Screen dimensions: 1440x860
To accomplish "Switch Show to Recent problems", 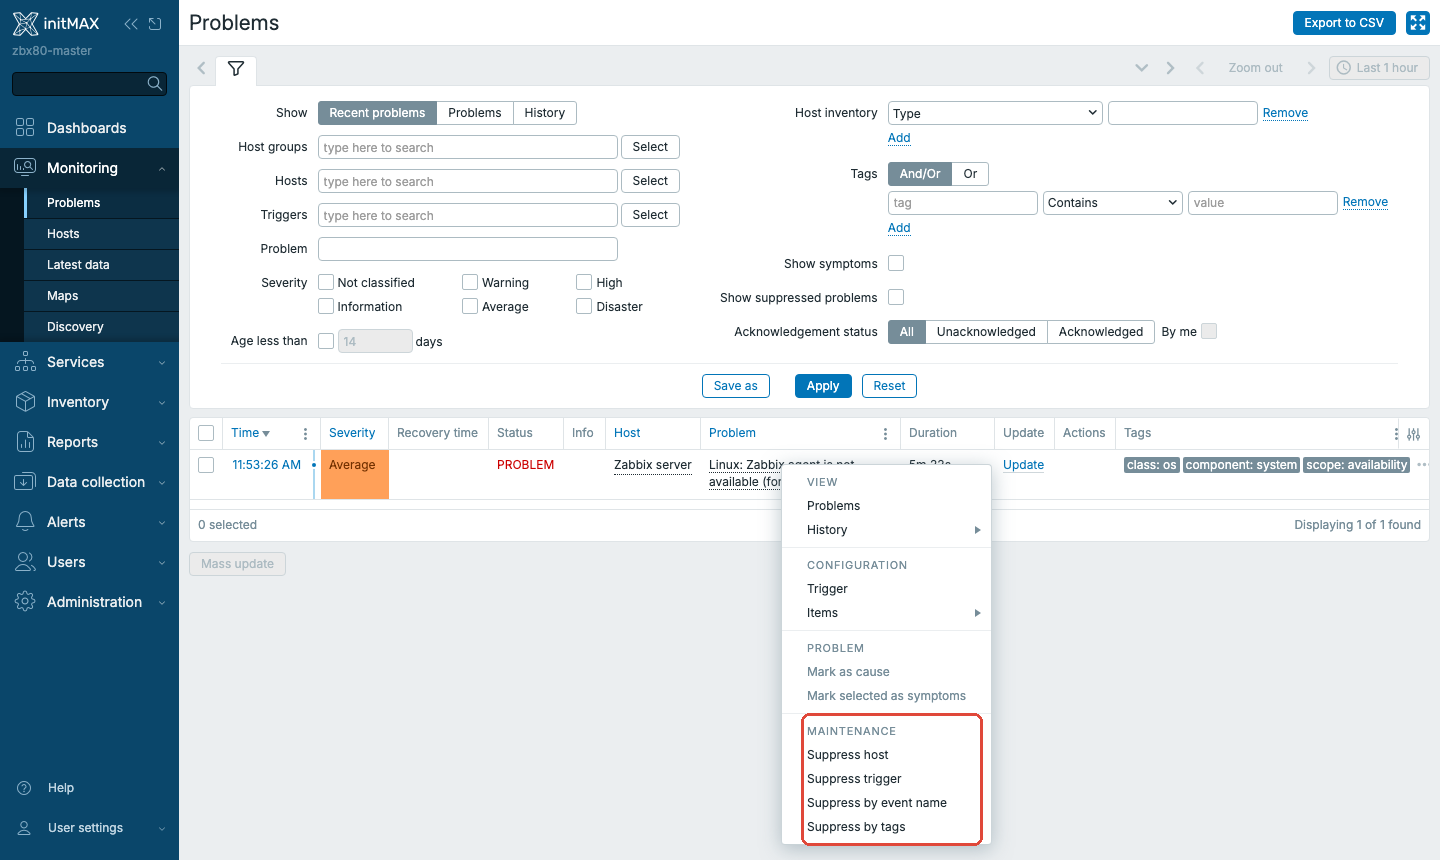I will [x=377, y=113].
